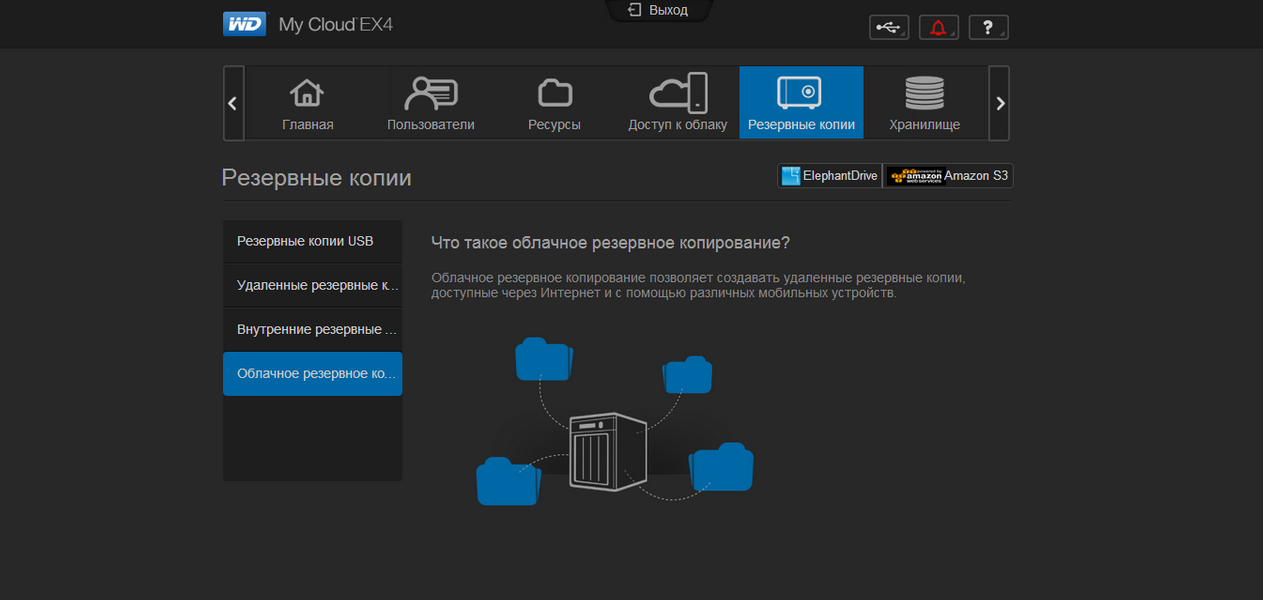Screen dimensions: 1263x600
Task: Open Ресурсы folder icon
Action: point(554,93)
